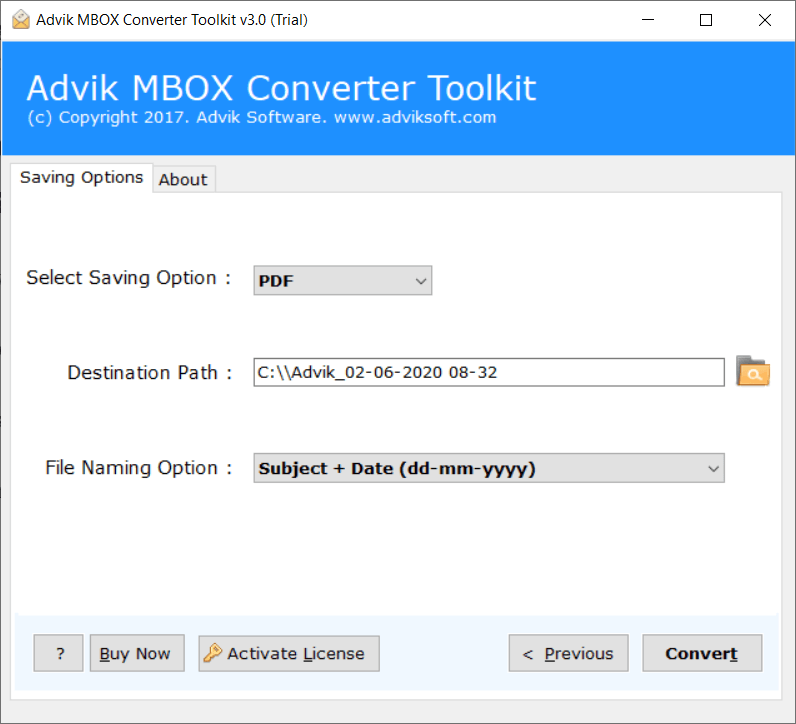Image resolution: width=796 pixels, height=724 pixels.
Task: Open the Select Saving Option dropdown
Action: click(x=343, y=280)
